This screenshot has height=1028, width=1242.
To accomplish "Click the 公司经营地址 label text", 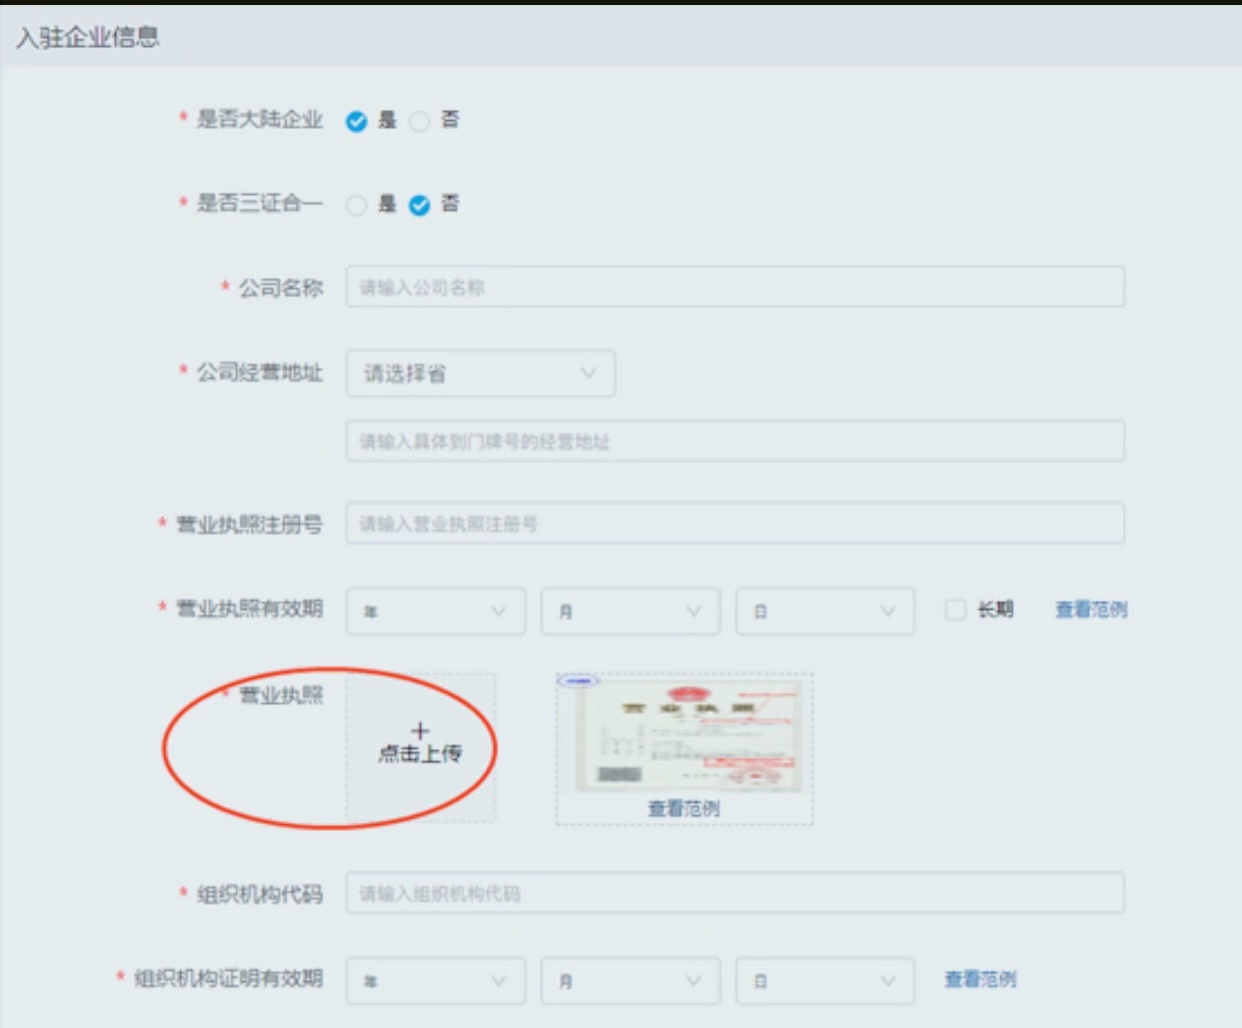I will click(260, 373).
